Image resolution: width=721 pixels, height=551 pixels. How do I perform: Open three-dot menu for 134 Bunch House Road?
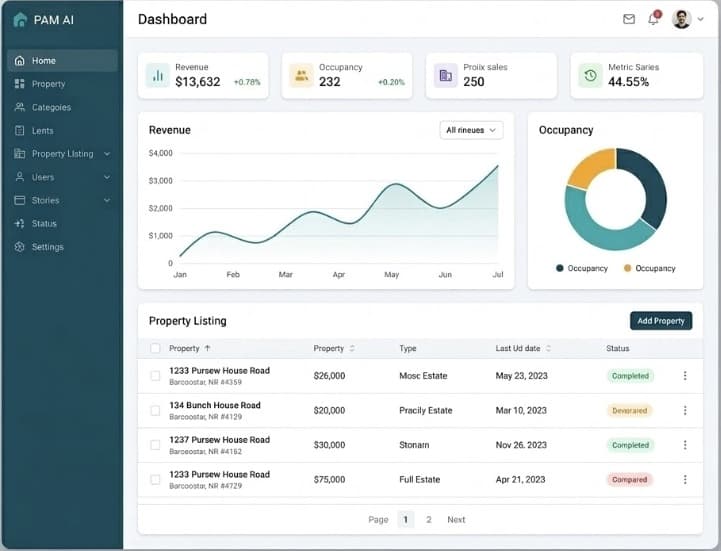click(685, 410)
